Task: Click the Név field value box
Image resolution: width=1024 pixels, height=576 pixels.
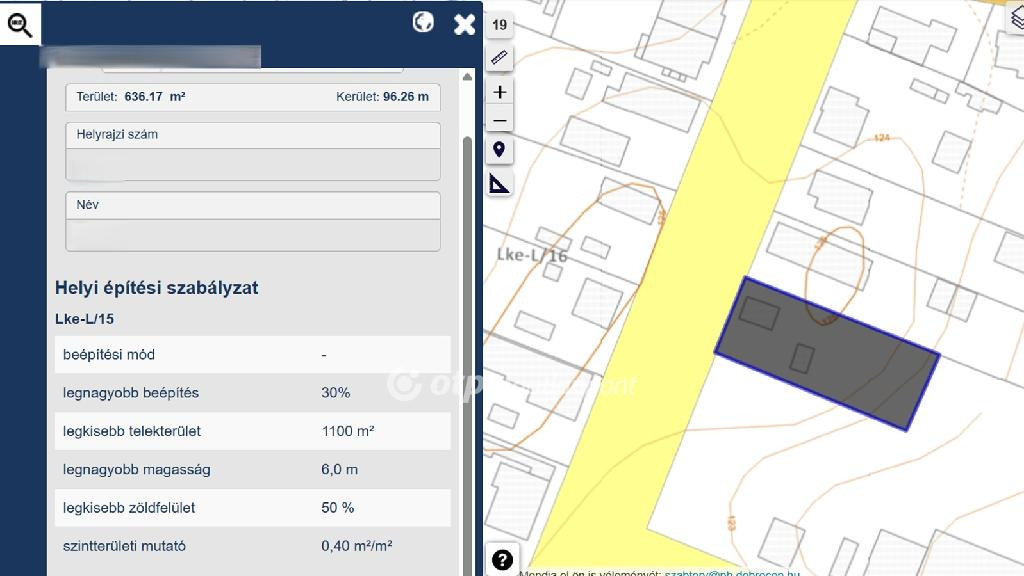Action: pyautogui.click(x=253, y=235)
